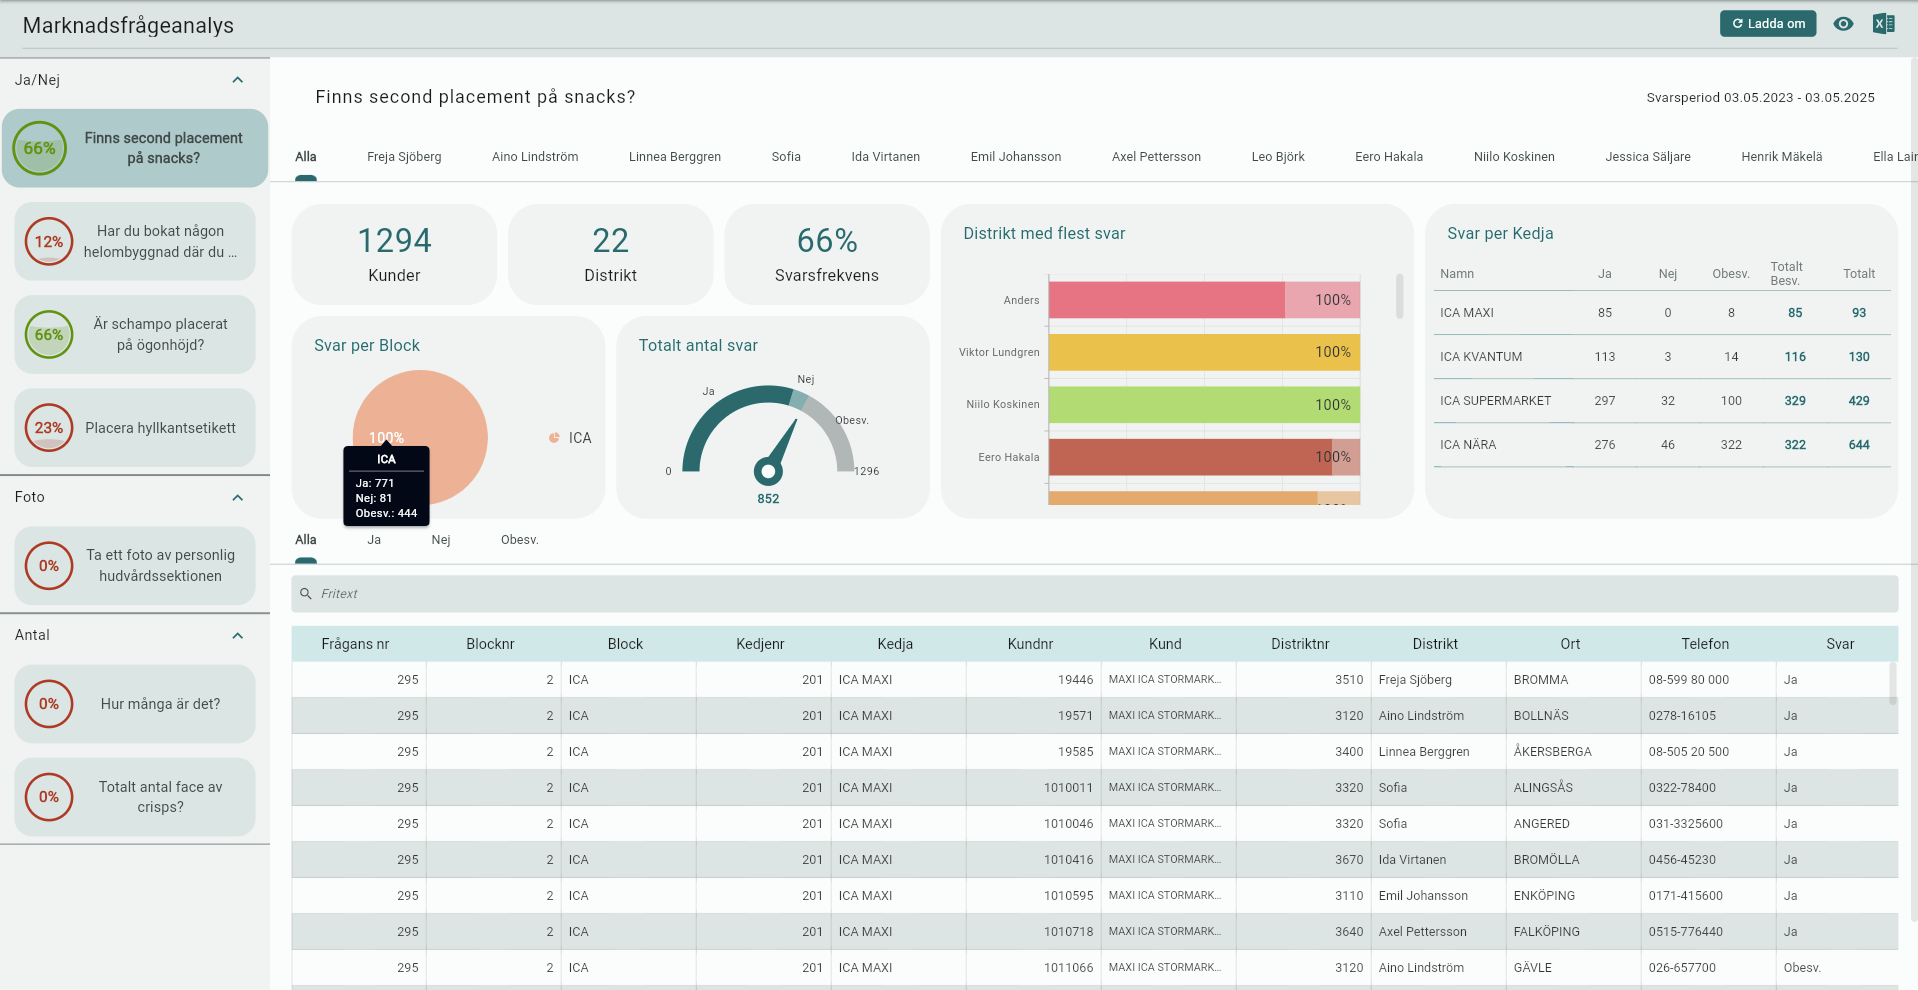Click the search icon in Fritext field
The height and width of the screenshot is (990, 1918).
[306, 593]
